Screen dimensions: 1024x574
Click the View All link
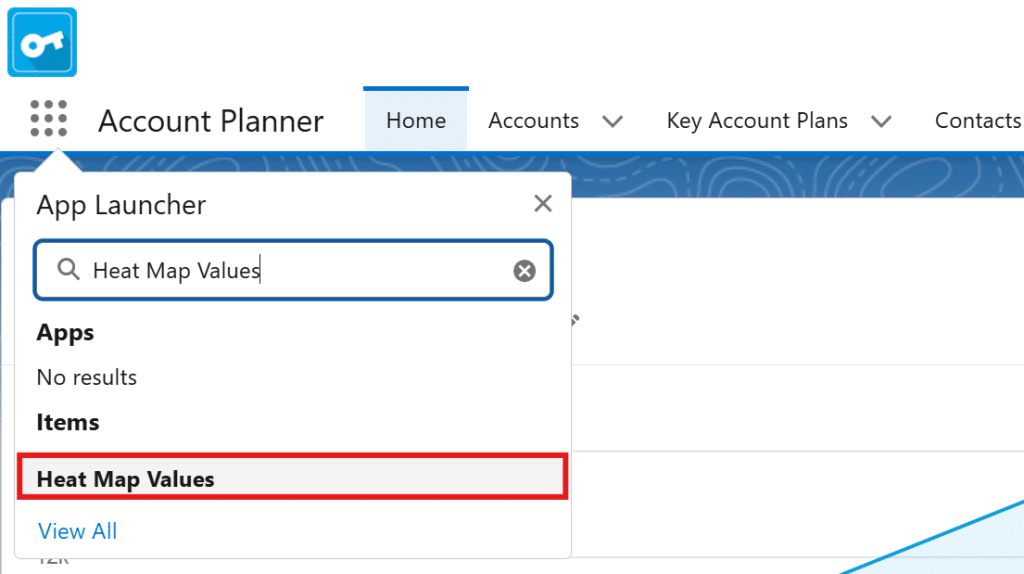click(77, 531)
